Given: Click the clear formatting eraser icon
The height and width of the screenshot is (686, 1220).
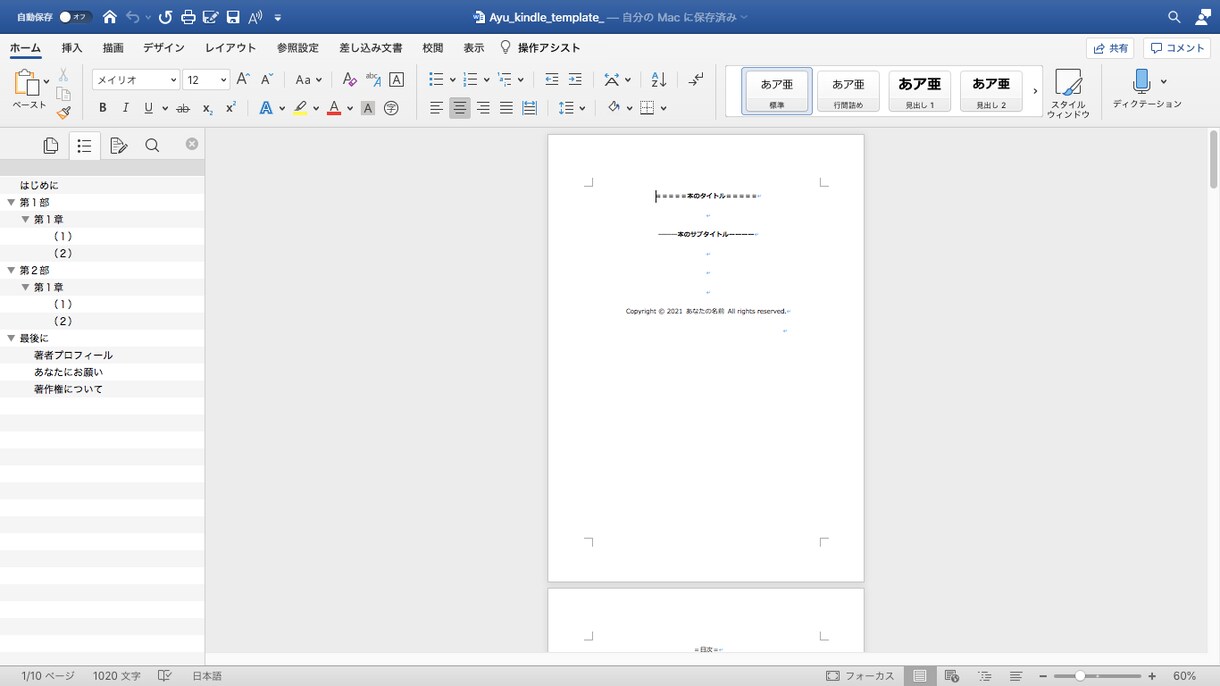Looking at the screenshot, I should (349, 80).
